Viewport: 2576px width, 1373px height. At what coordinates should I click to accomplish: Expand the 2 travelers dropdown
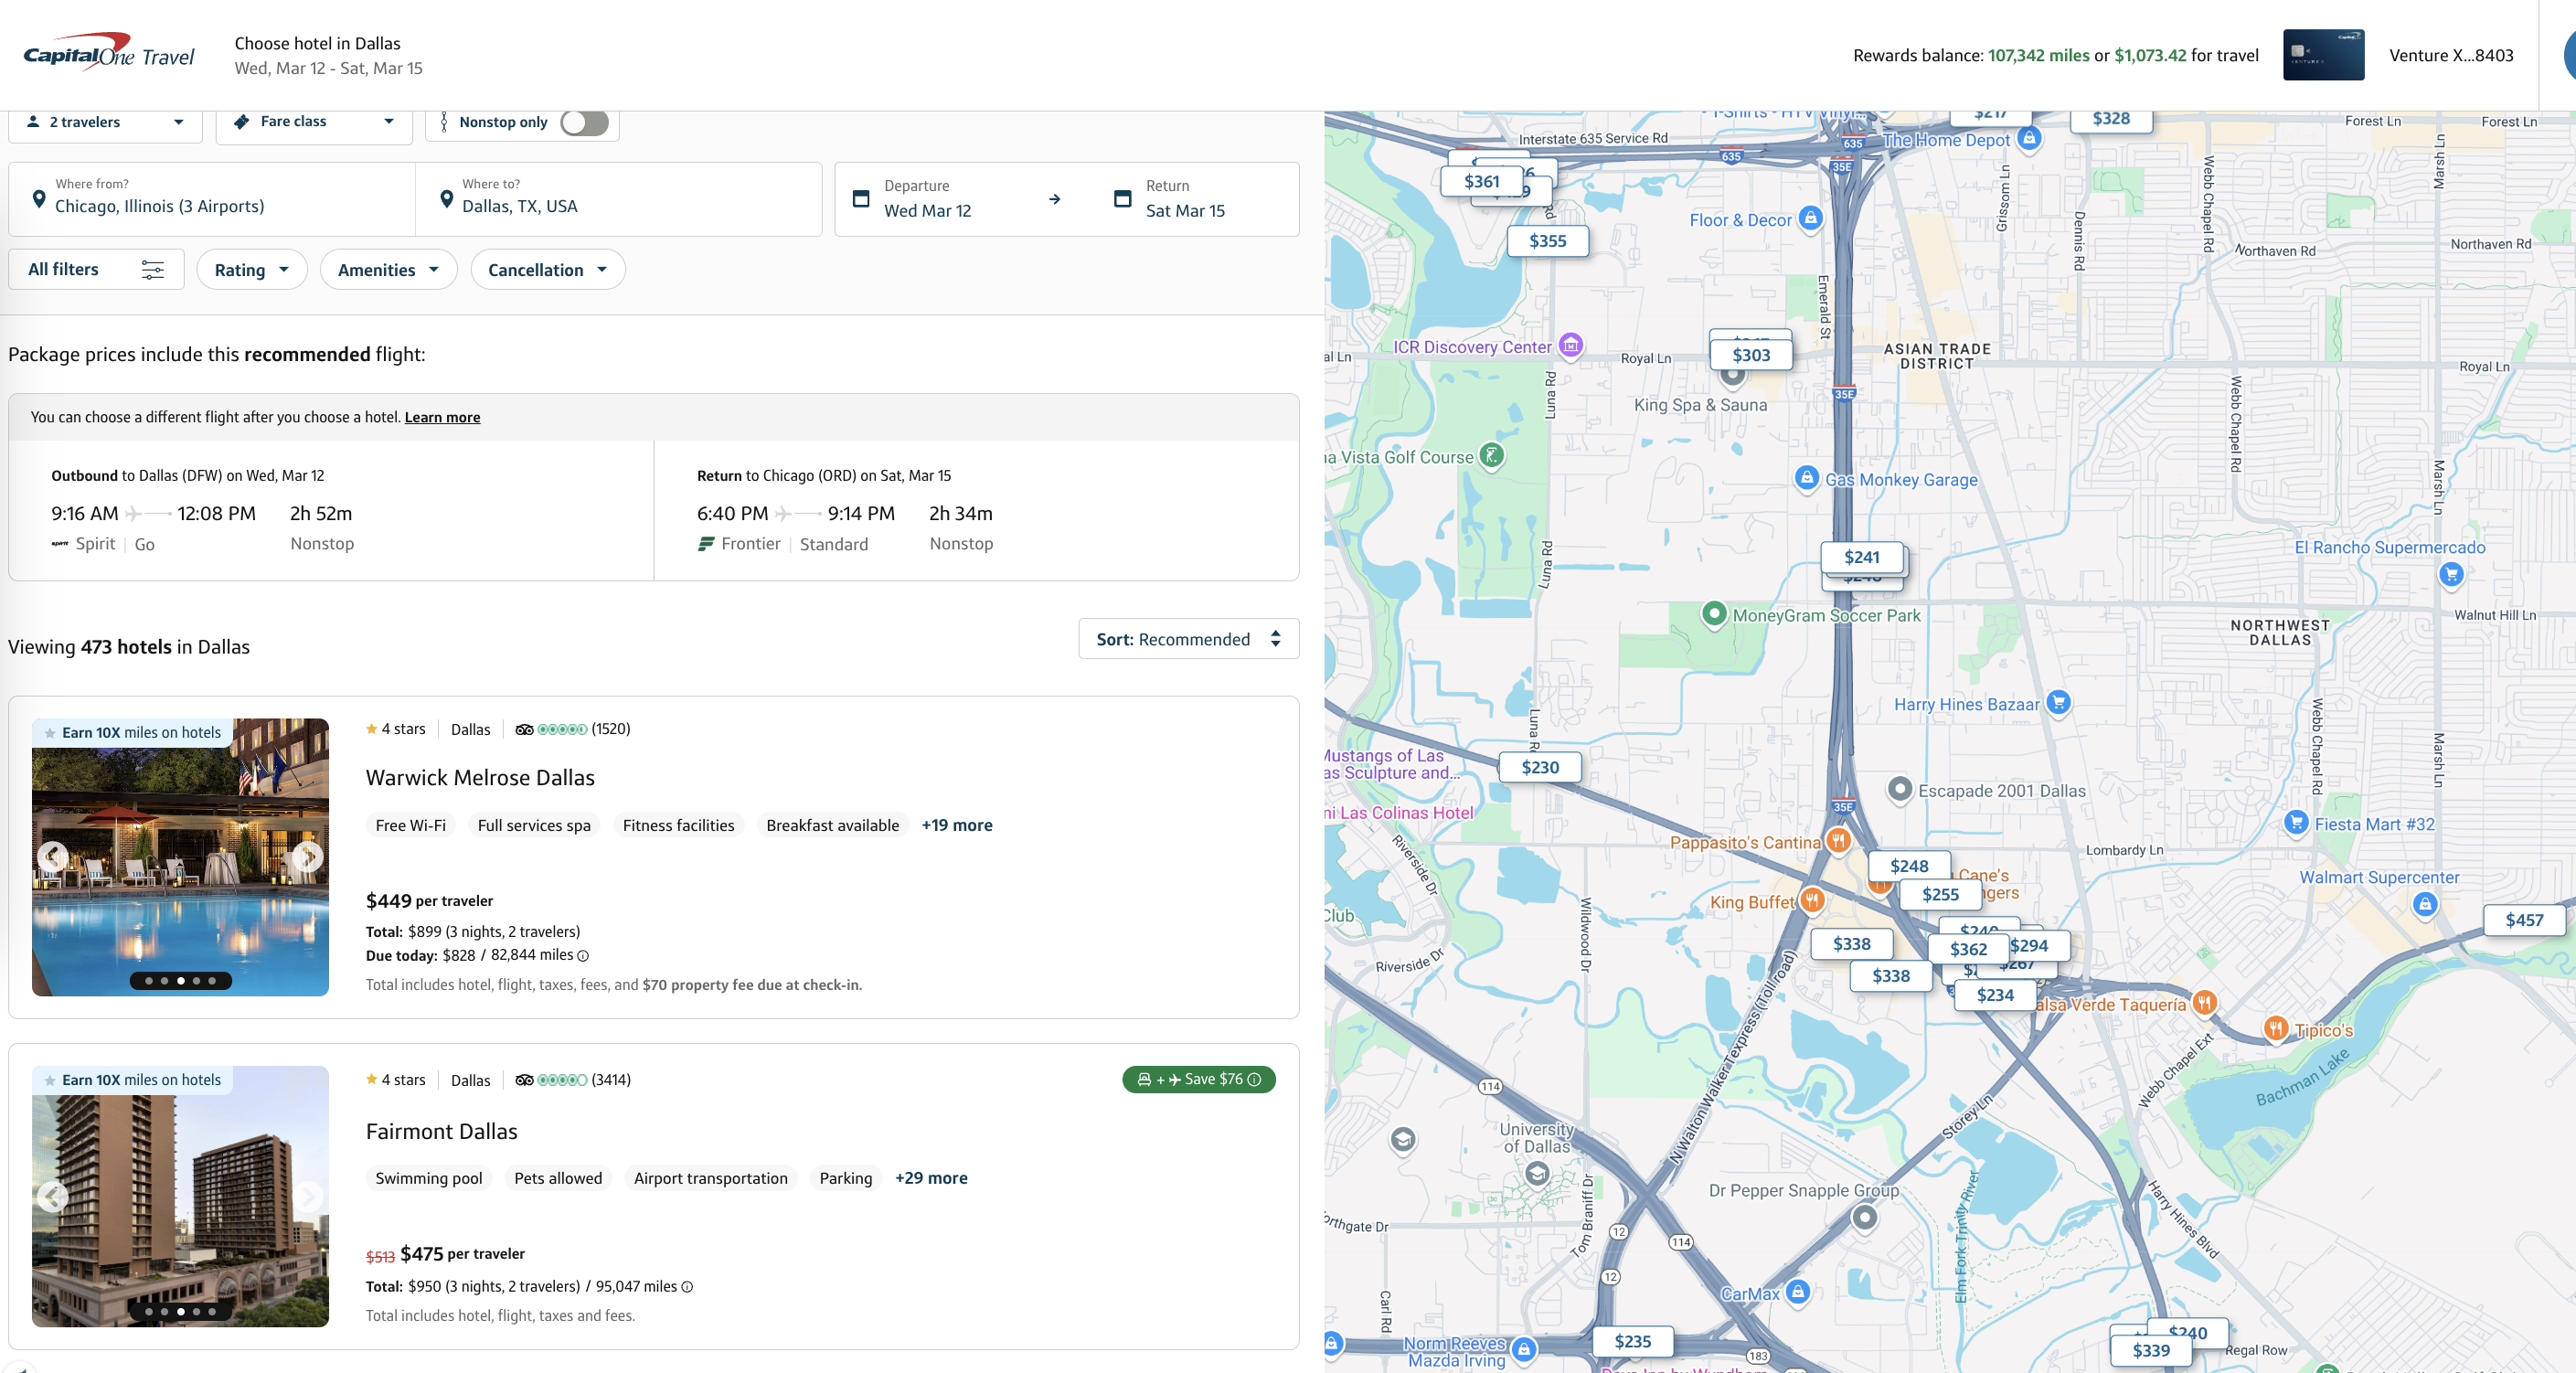(105, 122)
